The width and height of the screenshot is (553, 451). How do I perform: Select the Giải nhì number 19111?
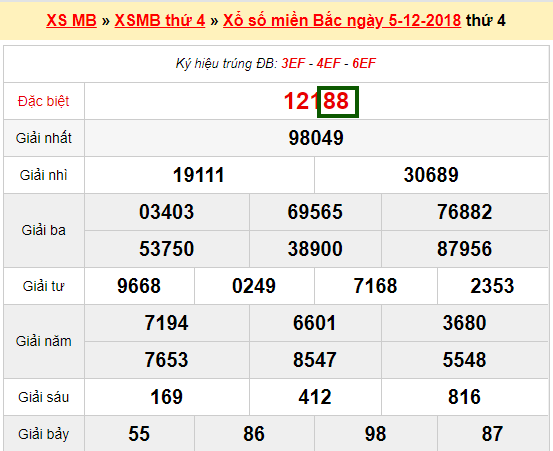tap(199, 175)
